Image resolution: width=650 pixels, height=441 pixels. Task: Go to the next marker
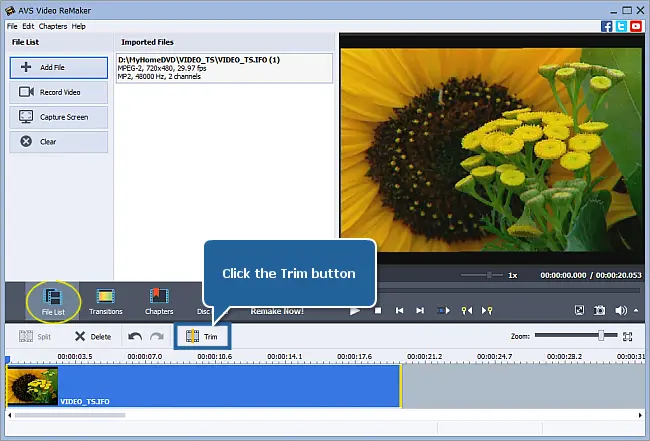(x=487, y=310)
